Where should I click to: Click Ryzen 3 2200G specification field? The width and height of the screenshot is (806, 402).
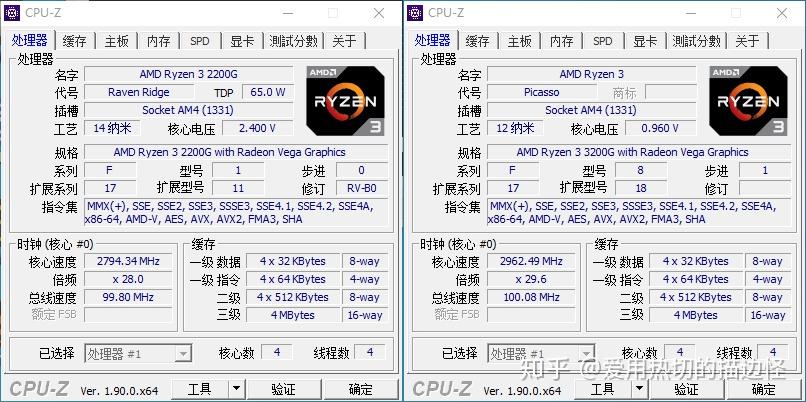tap(236, 152)
